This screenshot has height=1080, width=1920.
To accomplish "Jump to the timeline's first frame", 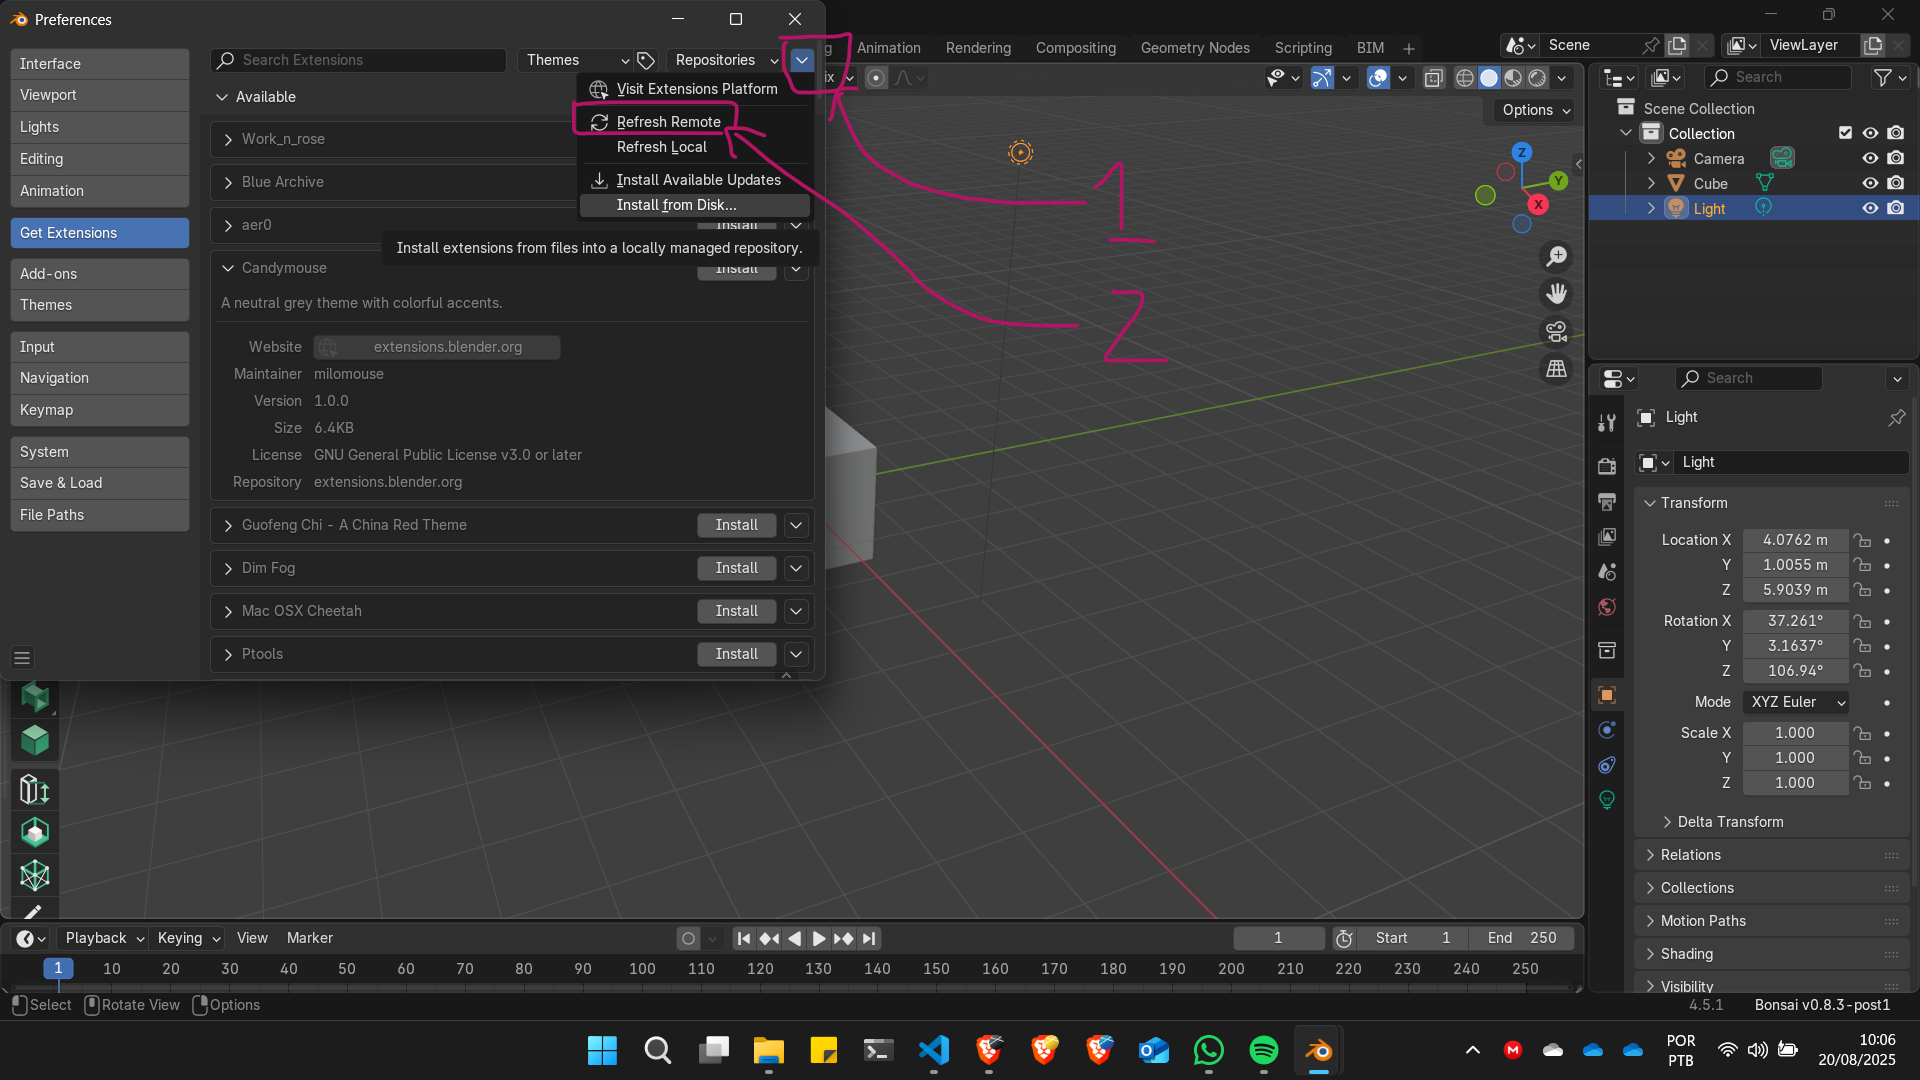I will coord(743,938).
